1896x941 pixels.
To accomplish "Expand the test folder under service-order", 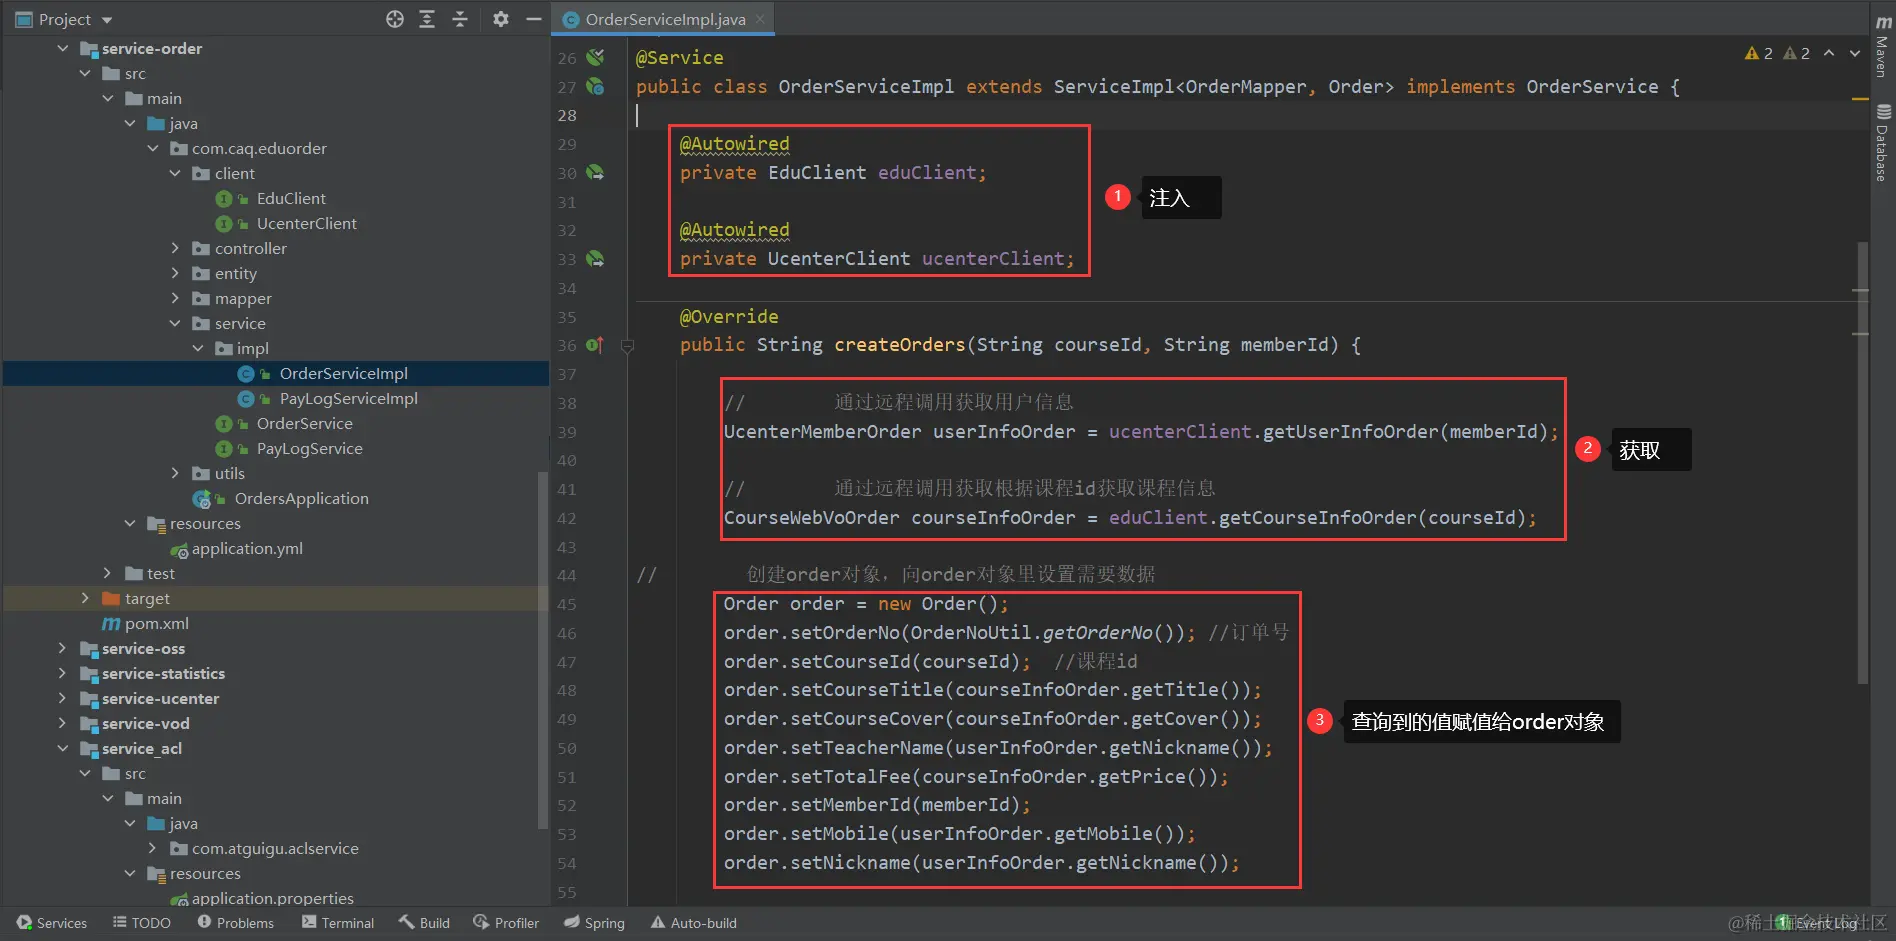I will (x=108, y=573).
